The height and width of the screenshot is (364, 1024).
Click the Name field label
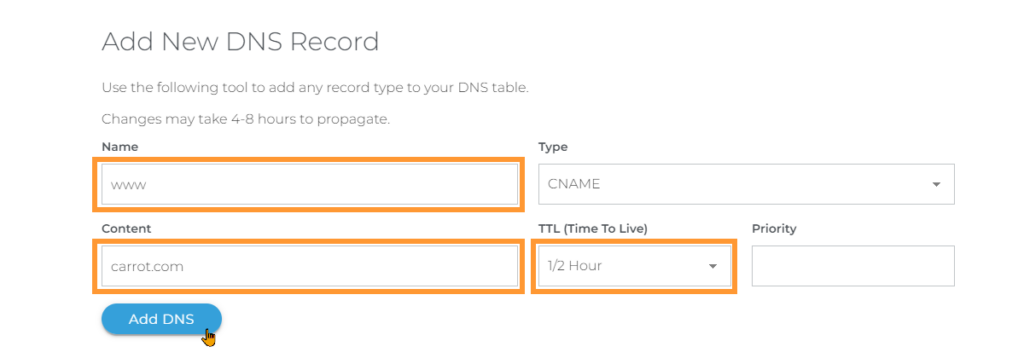pos(120,147)
